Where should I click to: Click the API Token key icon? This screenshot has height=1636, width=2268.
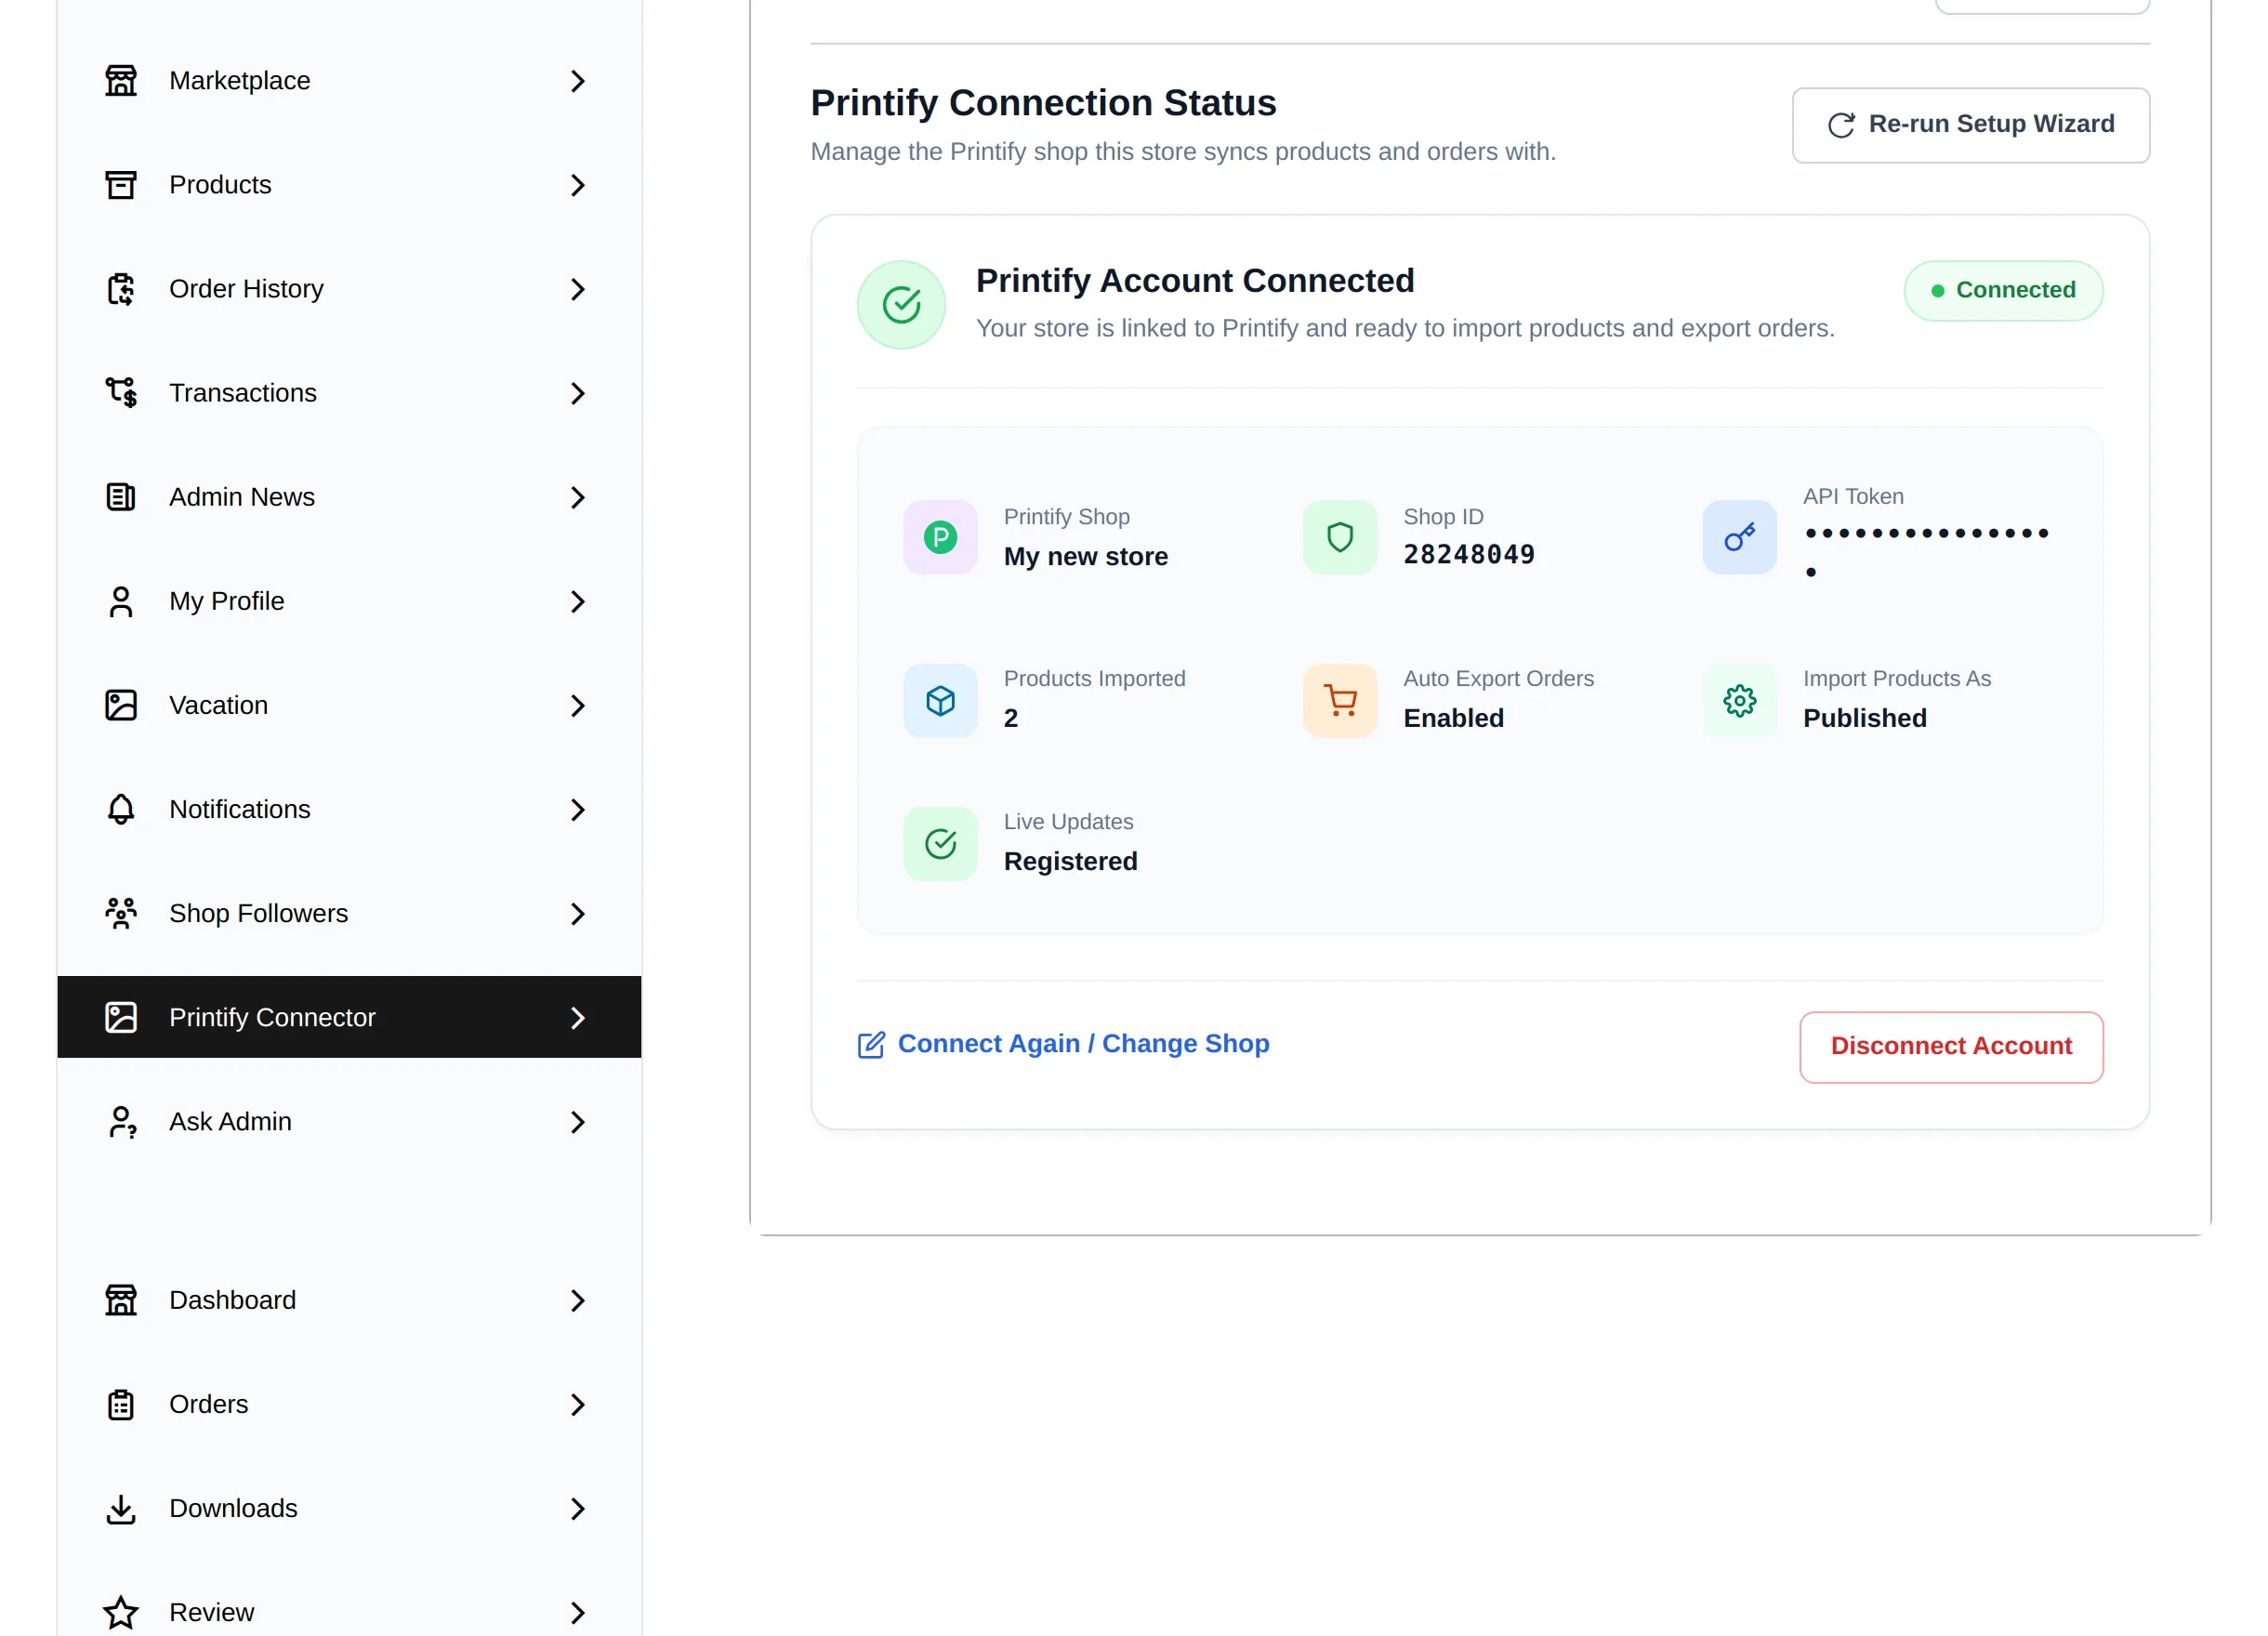[1740, 537]
